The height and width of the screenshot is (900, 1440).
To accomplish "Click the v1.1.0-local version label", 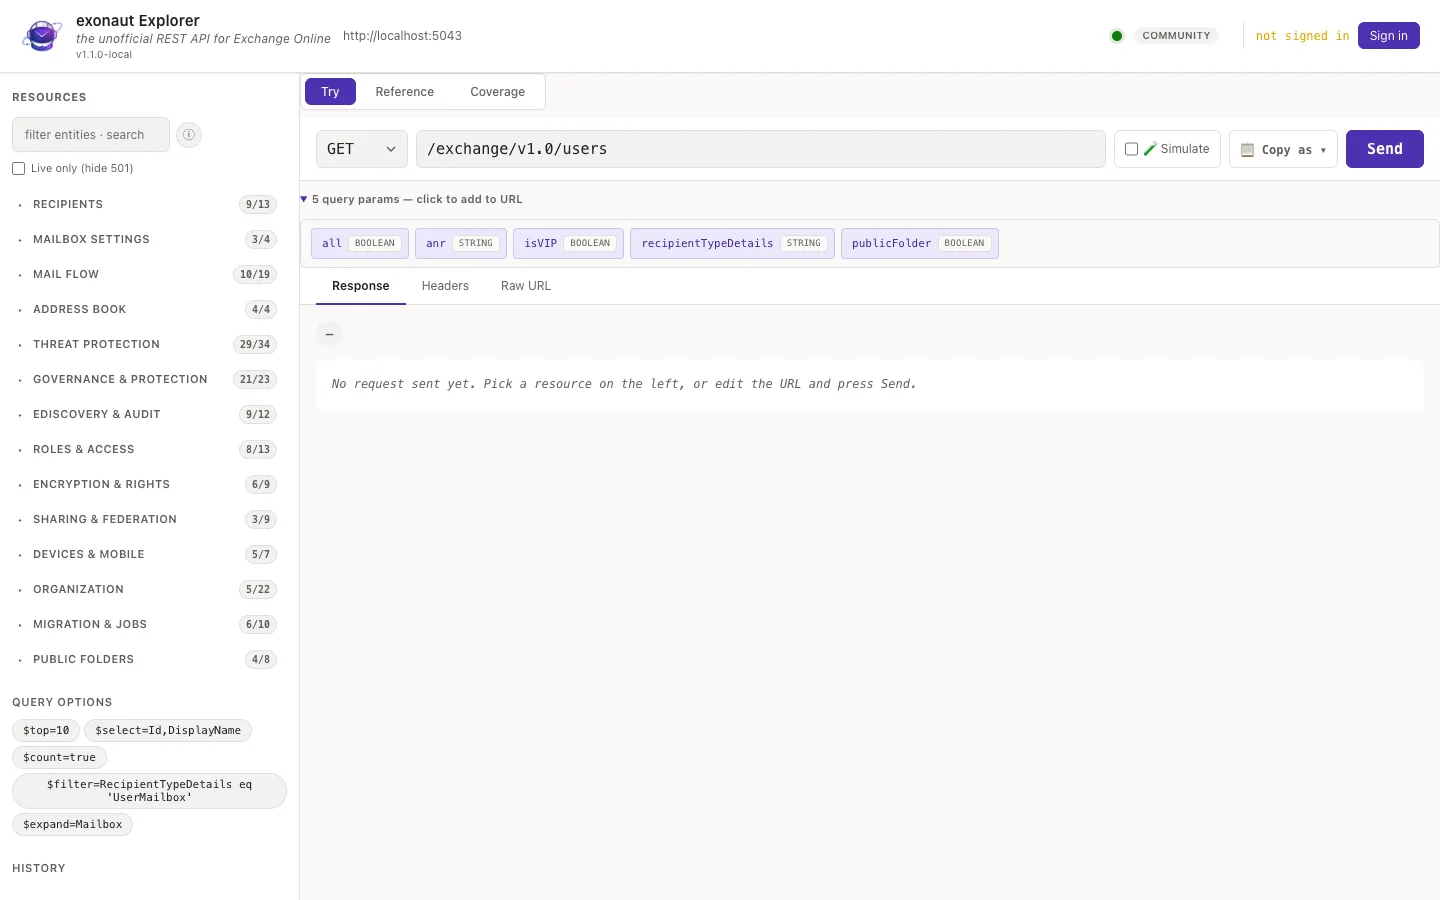I will [x=104, y=55].
